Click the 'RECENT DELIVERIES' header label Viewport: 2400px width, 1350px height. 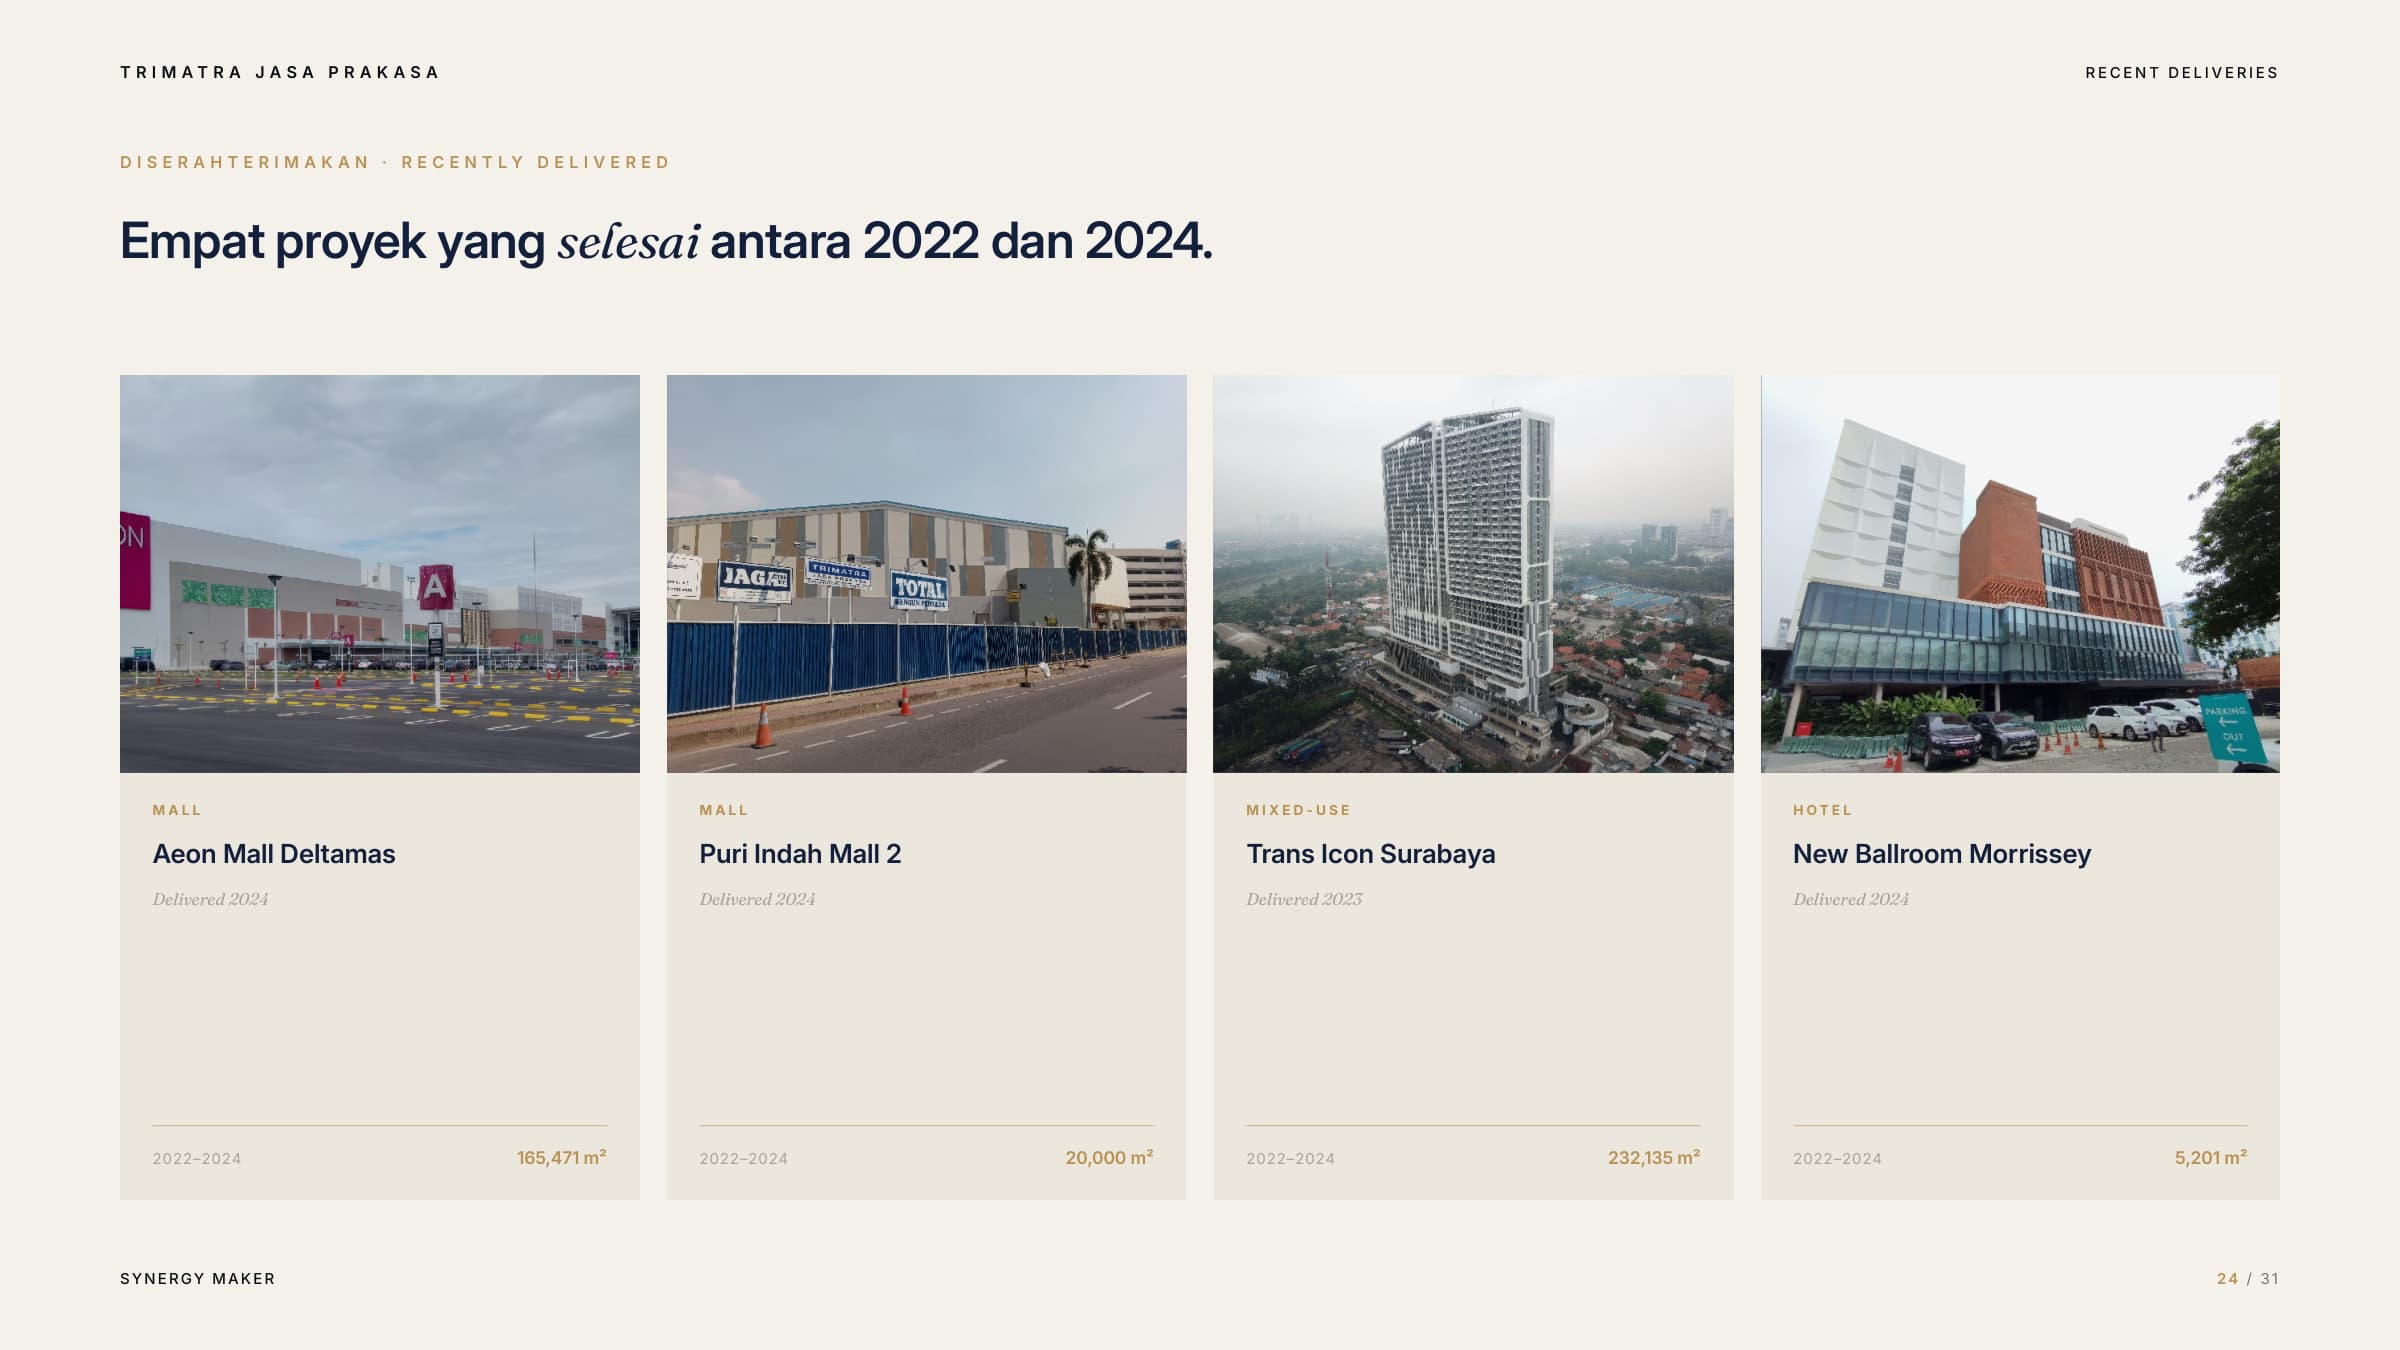click(x=2182, y=73)
